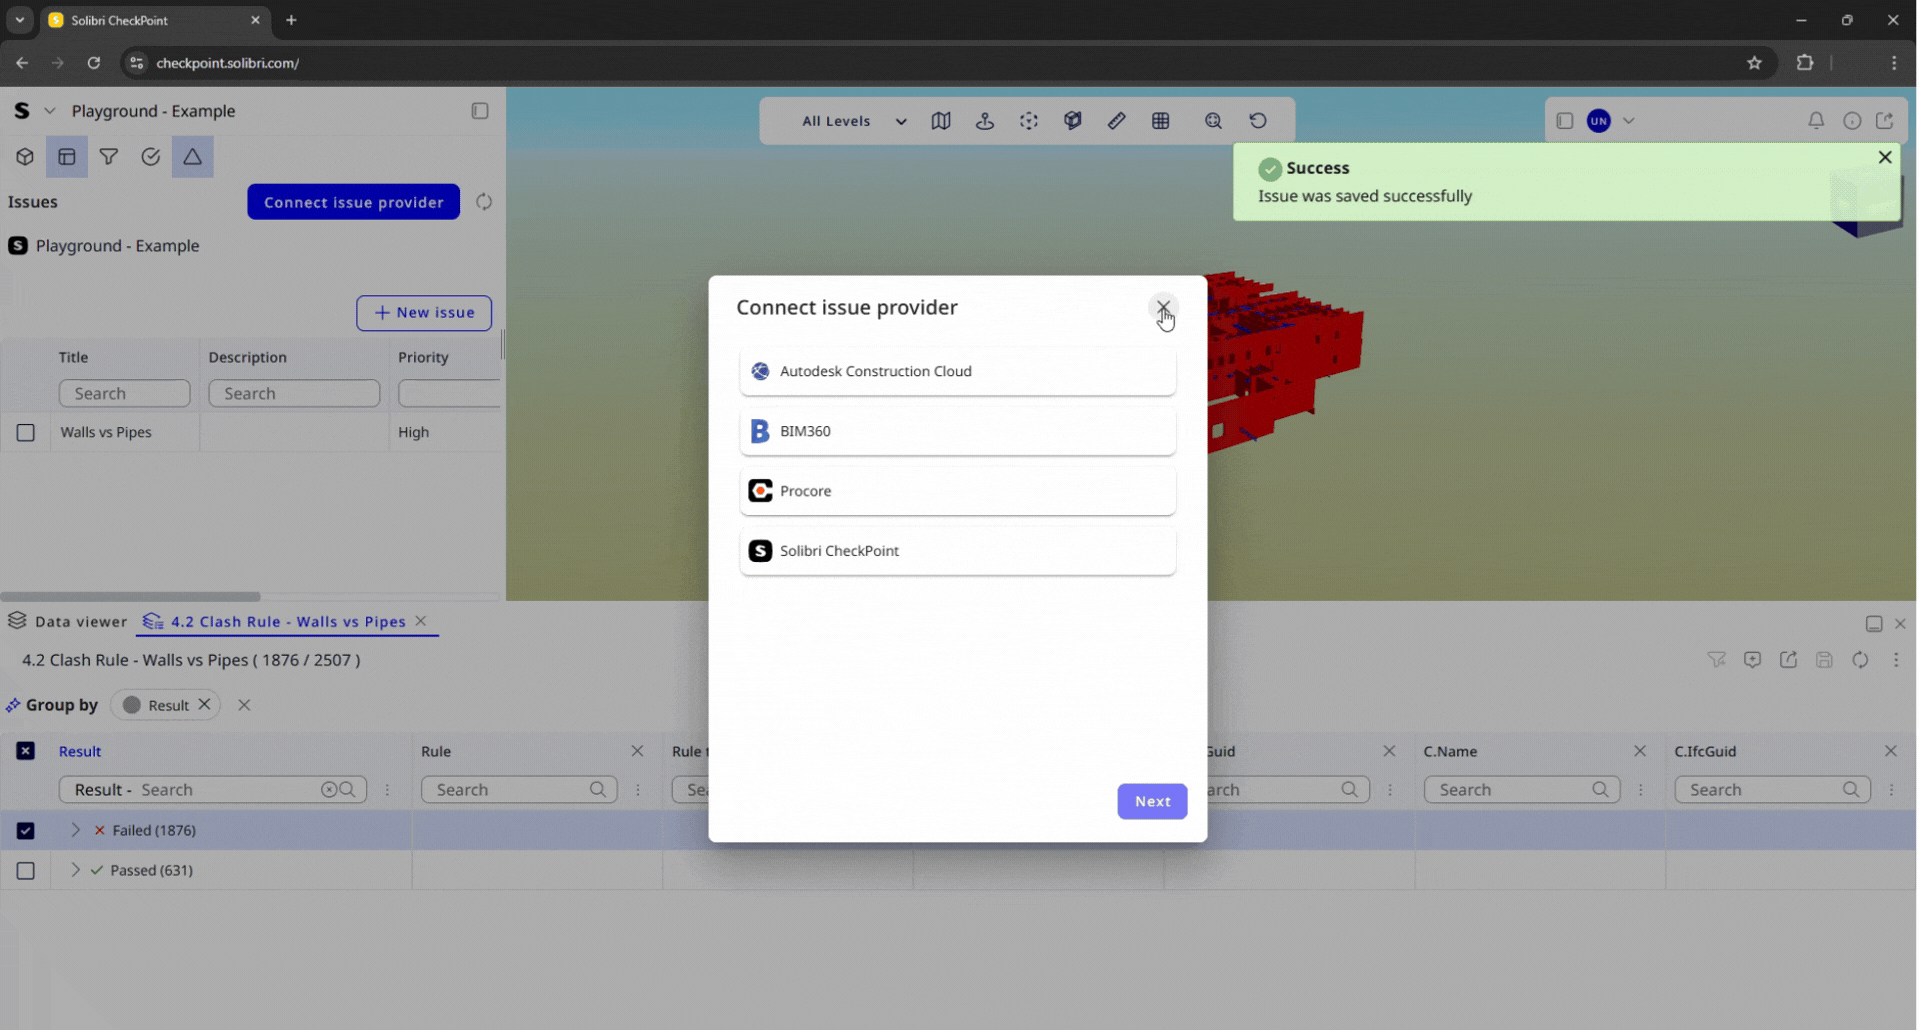Select the issues triangle icon in sidebar
This screenshot has width=1919, height=1030.
pyautogui.click(x=192, y=157)
